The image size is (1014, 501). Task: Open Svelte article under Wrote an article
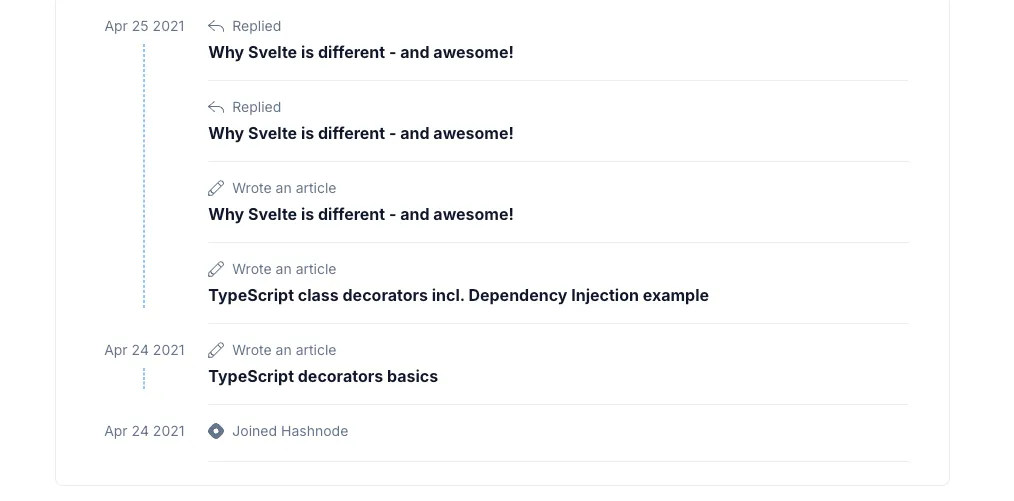click(360, 214)
